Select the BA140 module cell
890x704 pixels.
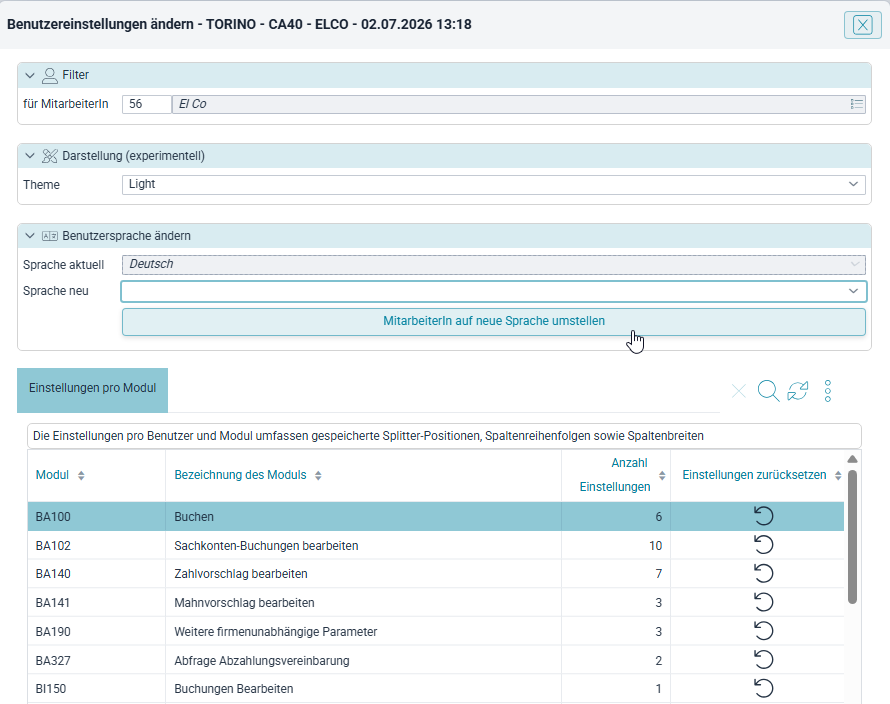pos(96,574)
